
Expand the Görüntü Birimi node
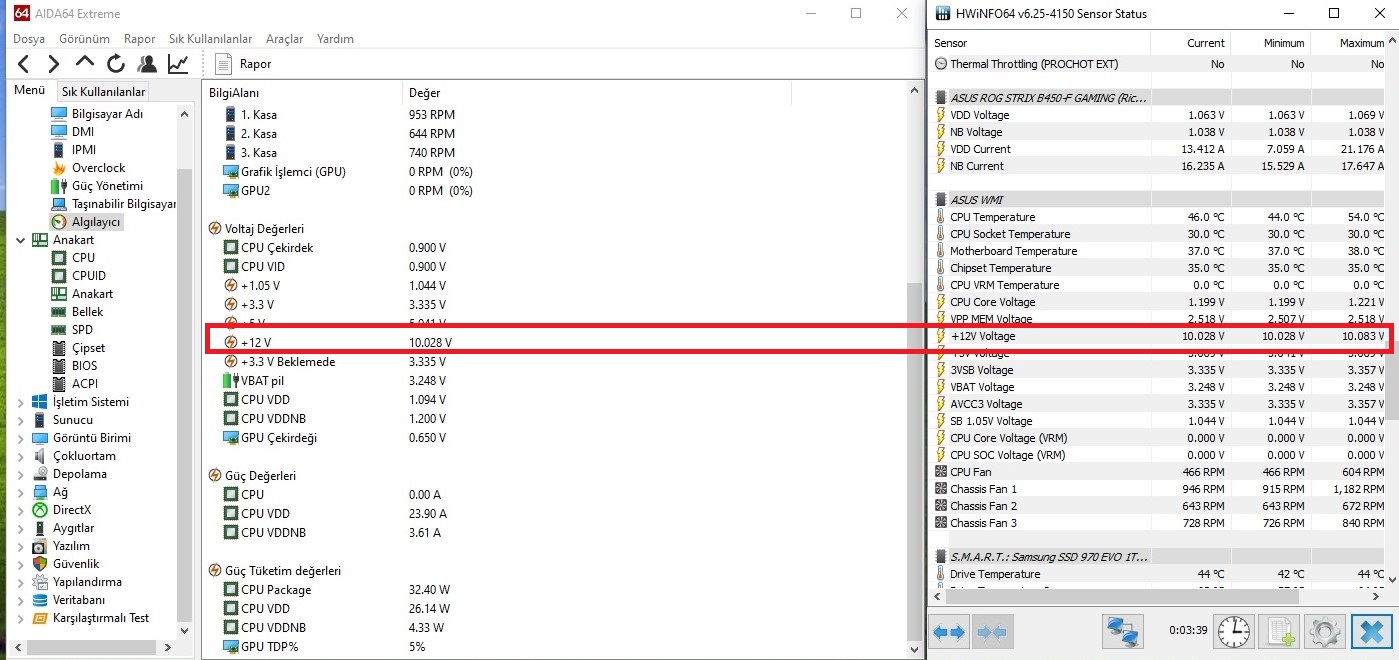[x=21, y=438]
